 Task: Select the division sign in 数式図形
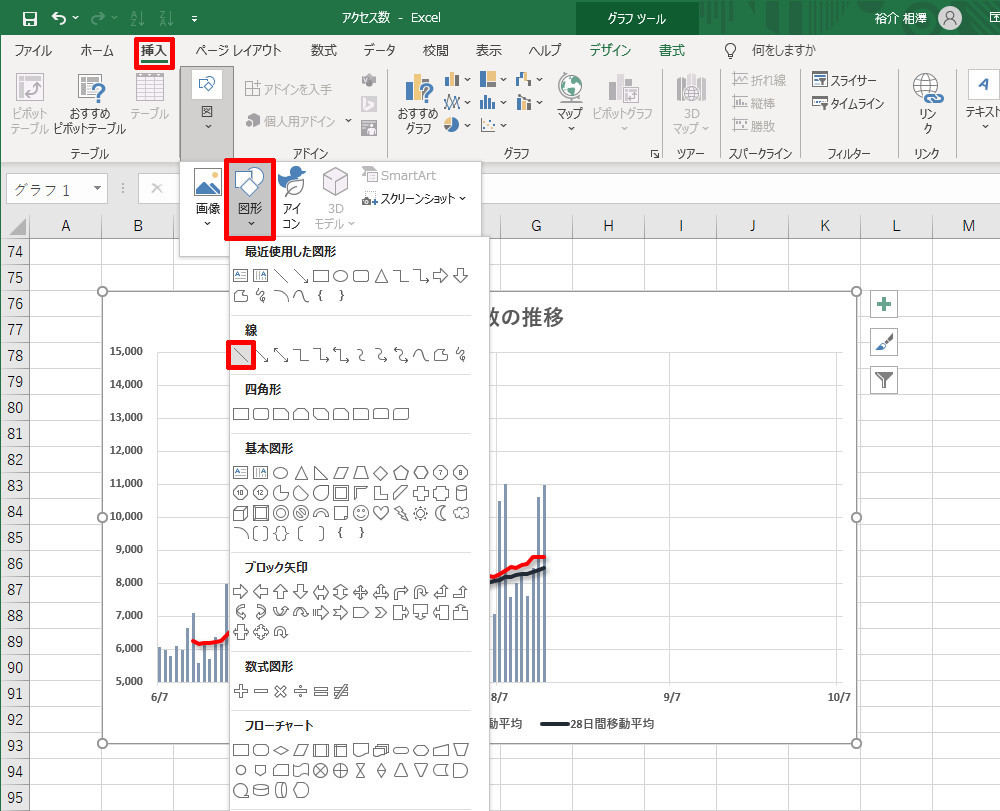(x=300, y=690)
